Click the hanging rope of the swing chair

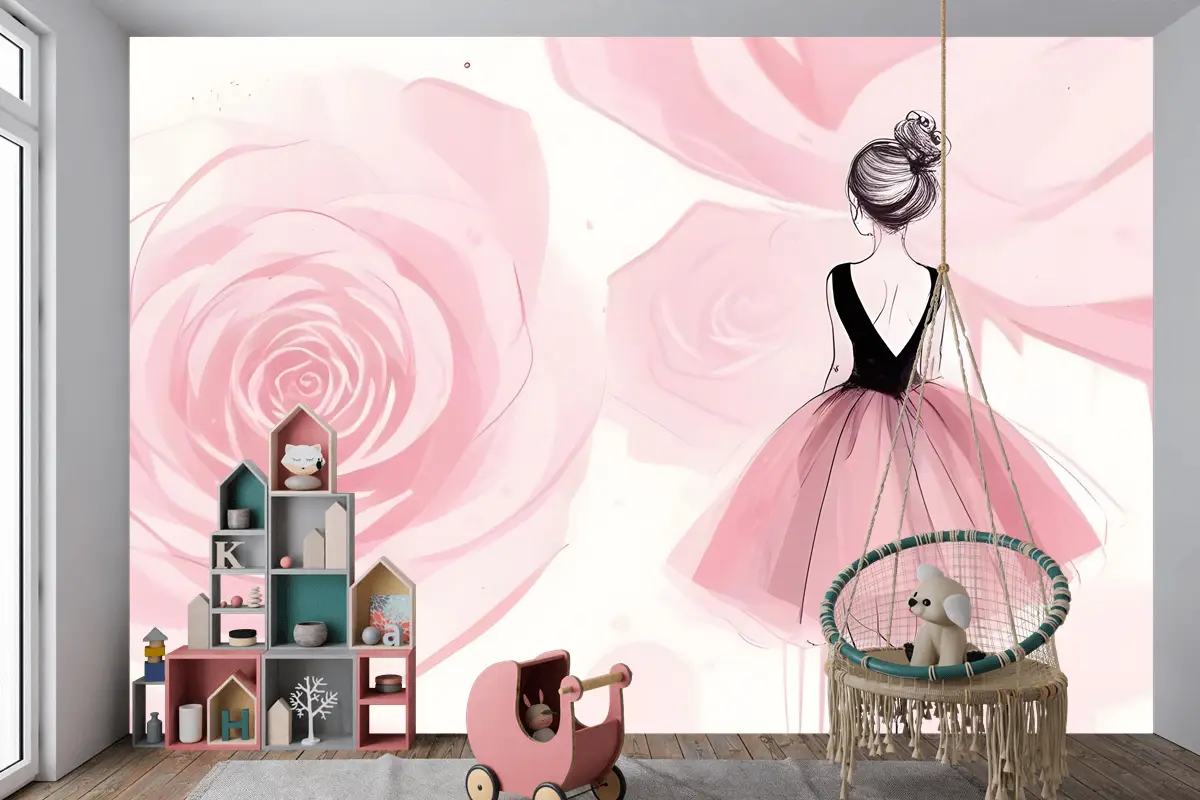pos(941,150)
